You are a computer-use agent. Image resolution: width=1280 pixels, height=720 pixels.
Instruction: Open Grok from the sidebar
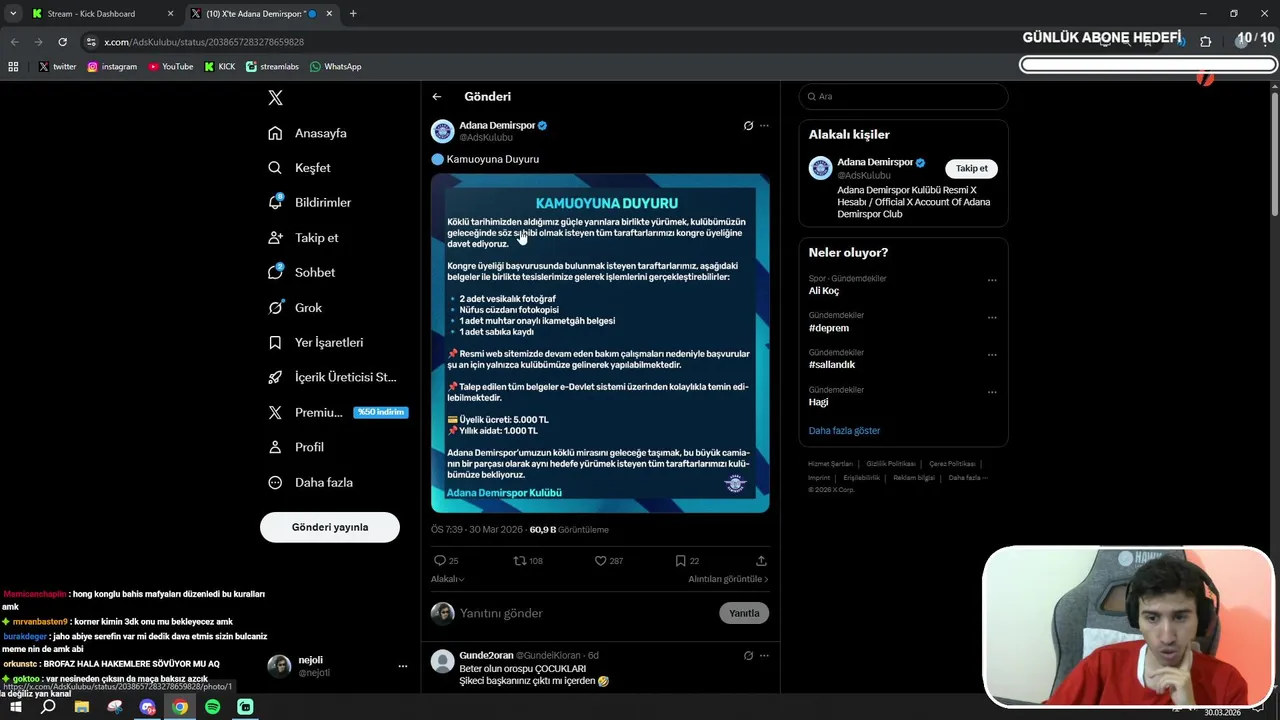[x=295, y=308]
